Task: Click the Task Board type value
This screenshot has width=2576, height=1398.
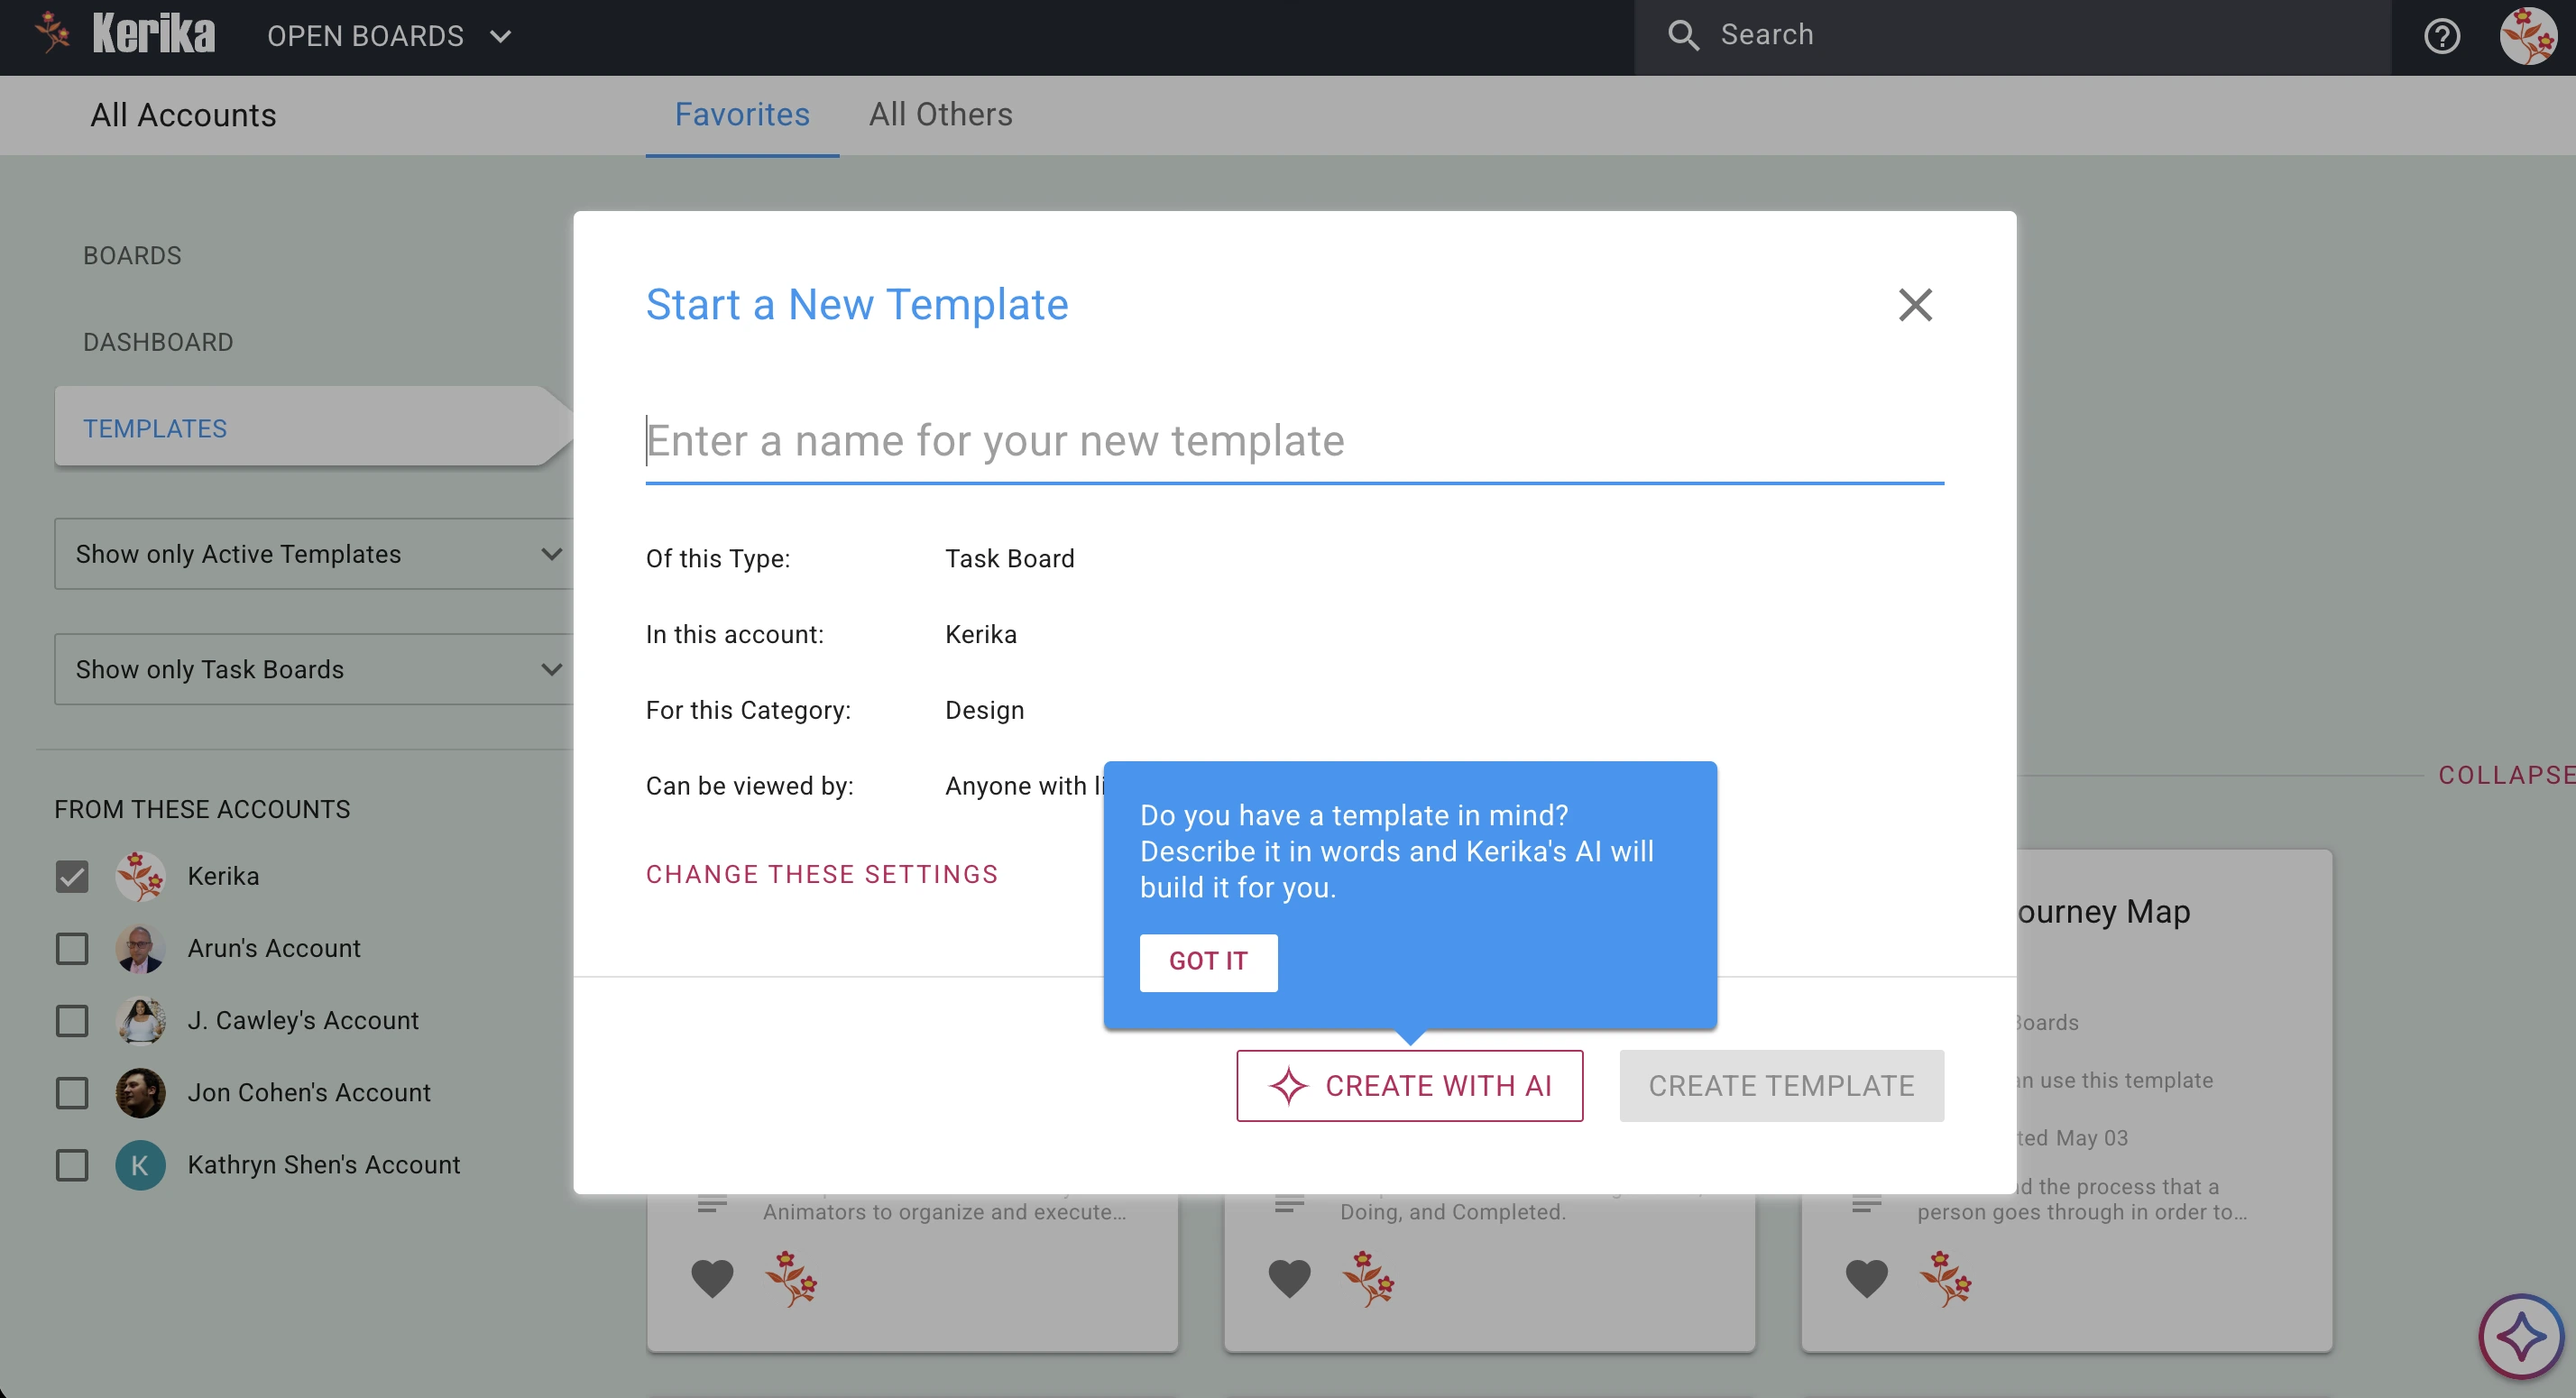Action: pyautogui.click(x=1010, y=559)
